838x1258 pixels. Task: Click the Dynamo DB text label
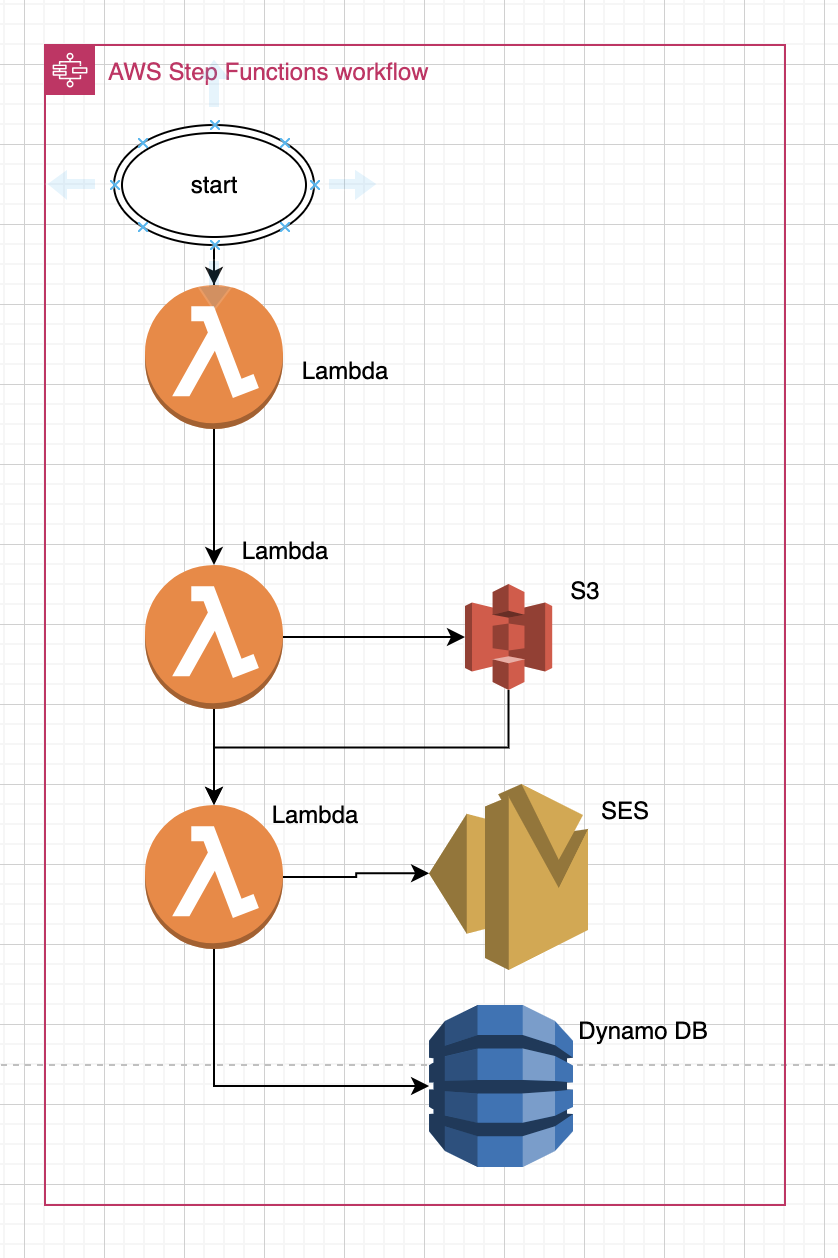click(x=644, y=1028)
